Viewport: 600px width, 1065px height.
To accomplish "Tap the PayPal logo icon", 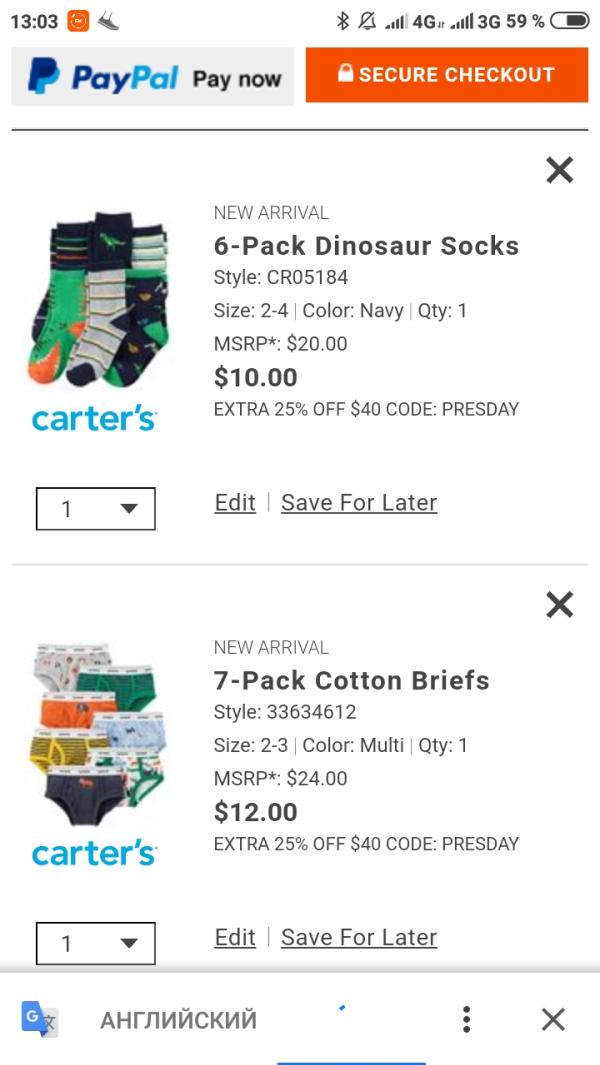I will coord(43,75).
